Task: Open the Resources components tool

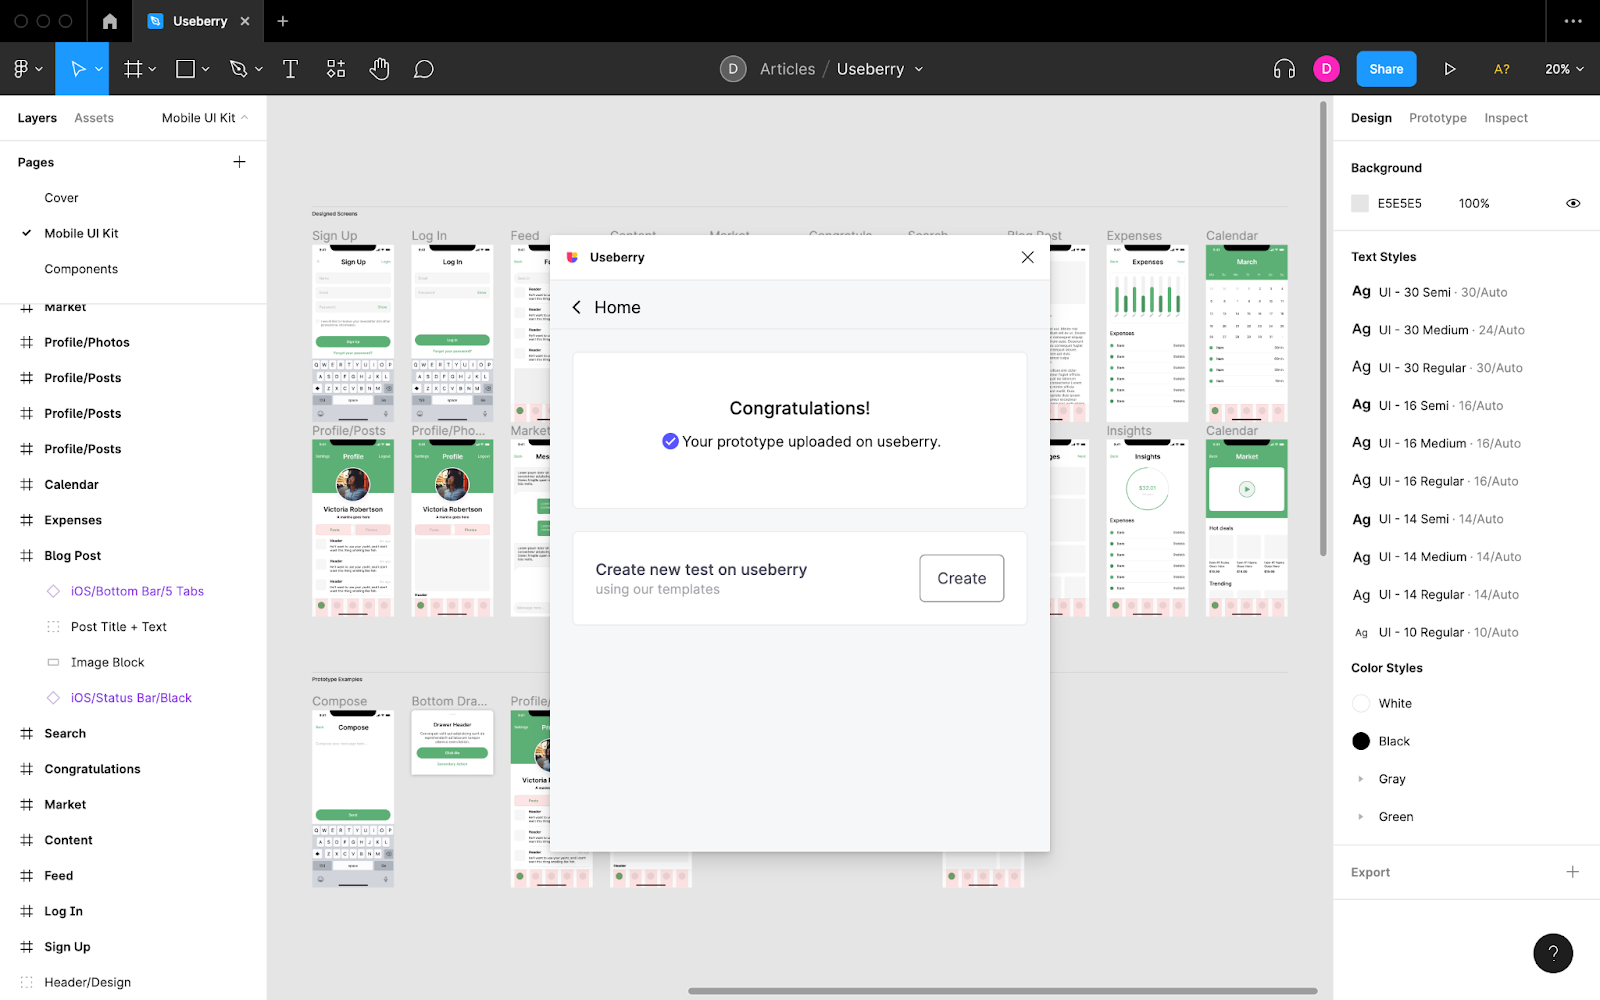Action: (x=336, y=69)
